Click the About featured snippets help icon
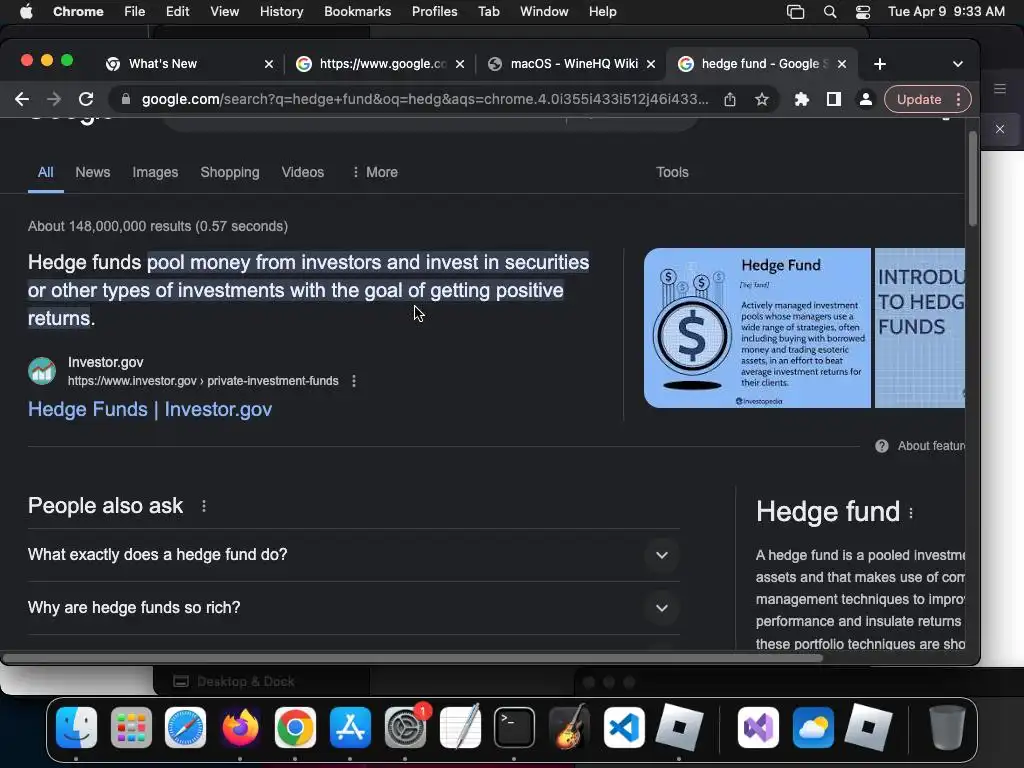 click(882, 446)
